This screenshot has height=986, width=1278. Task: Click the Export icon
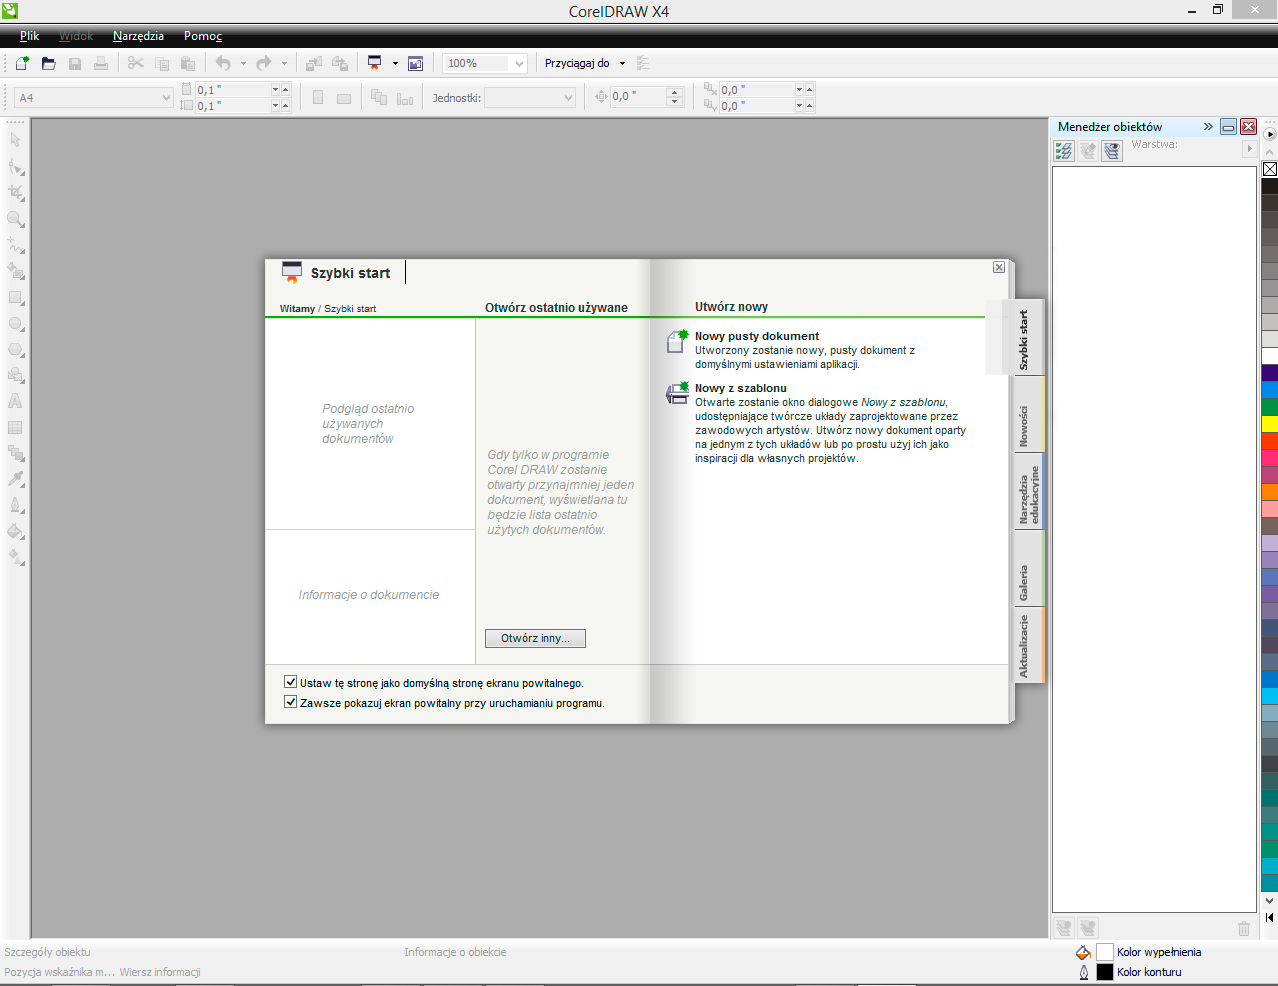pyautogui.click(x=340, y=63)
